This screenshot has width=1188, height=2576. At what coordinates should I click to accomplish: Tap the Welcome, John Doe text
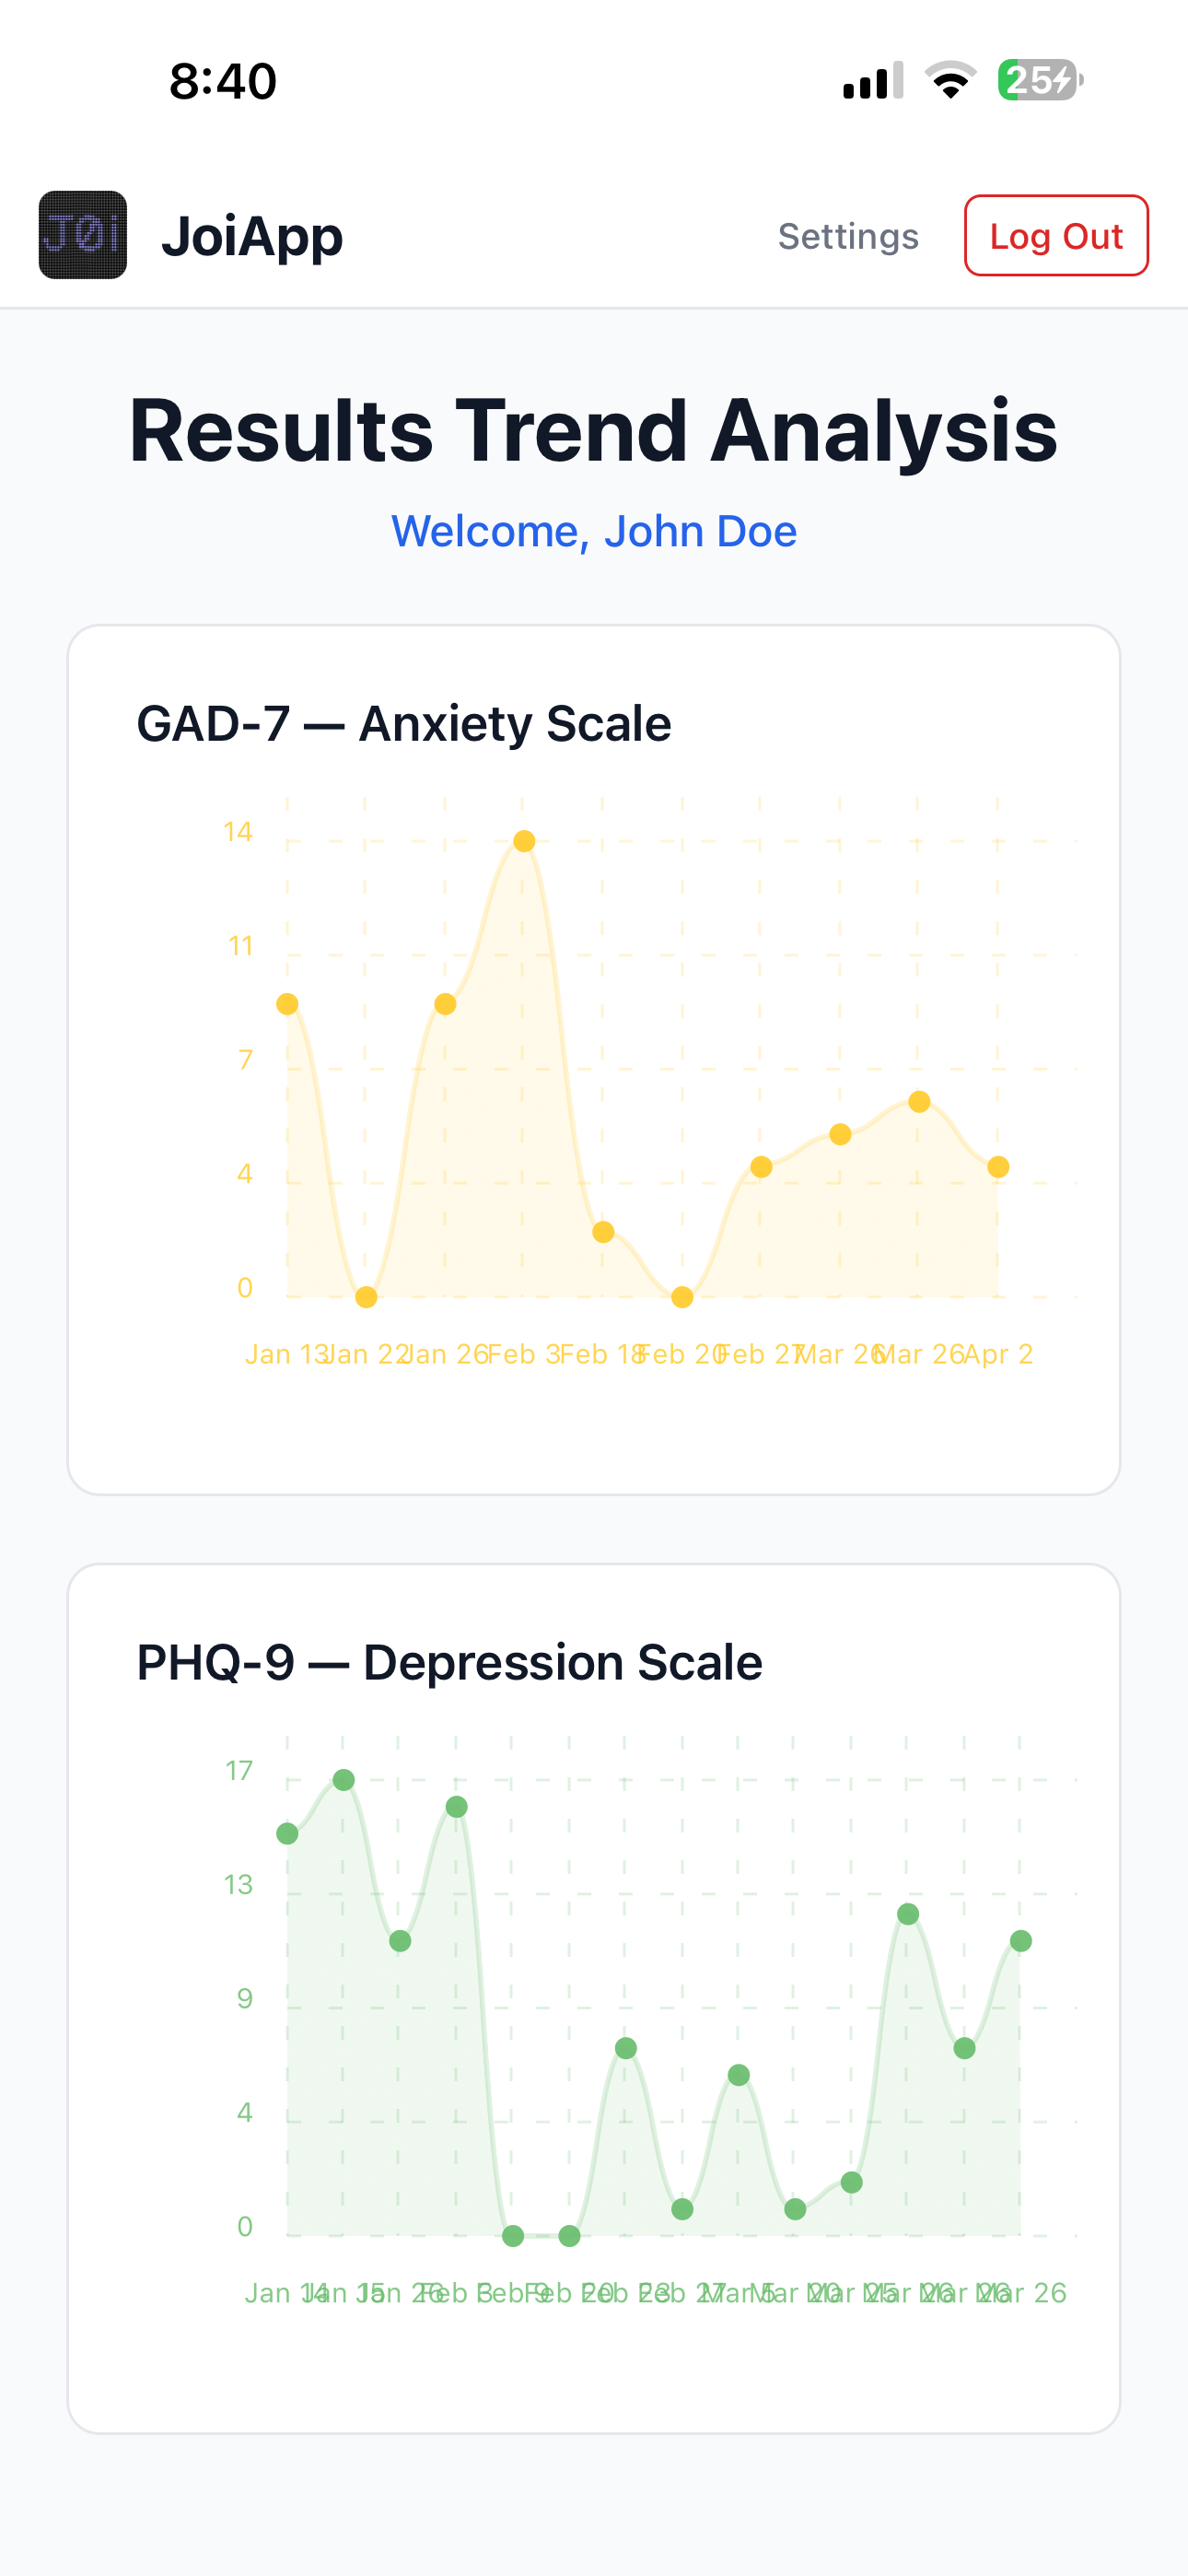[x=594, y=531]
